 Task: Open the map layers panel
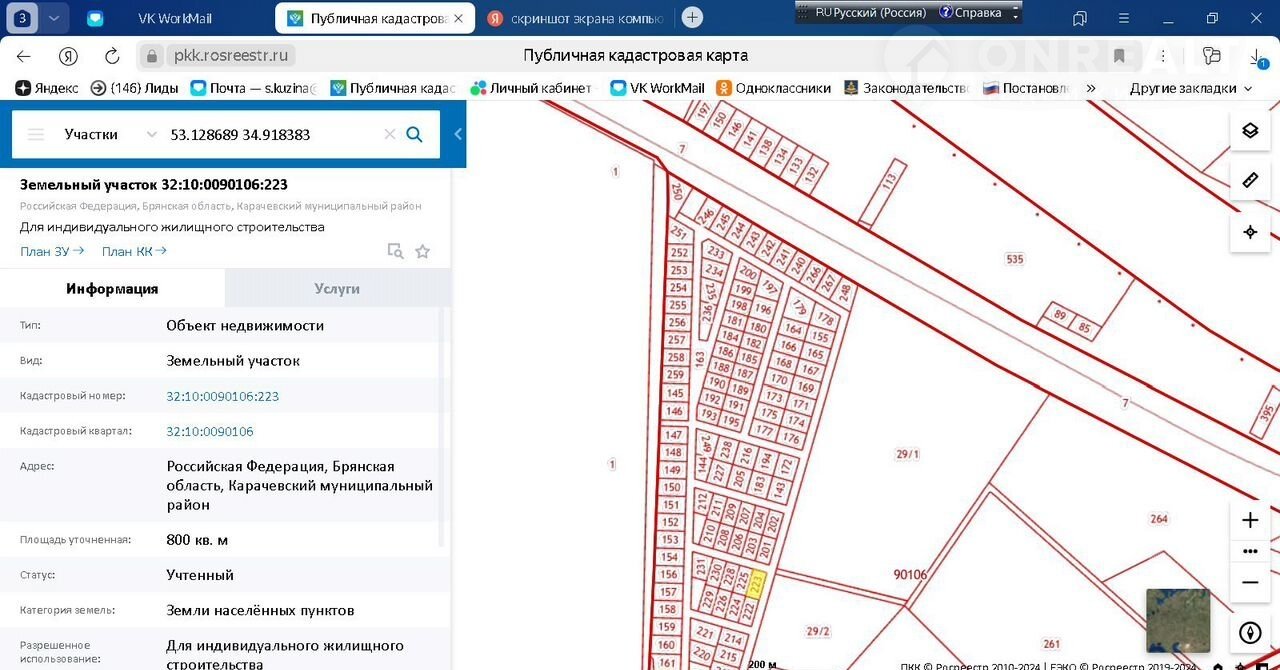point(1249,131)
